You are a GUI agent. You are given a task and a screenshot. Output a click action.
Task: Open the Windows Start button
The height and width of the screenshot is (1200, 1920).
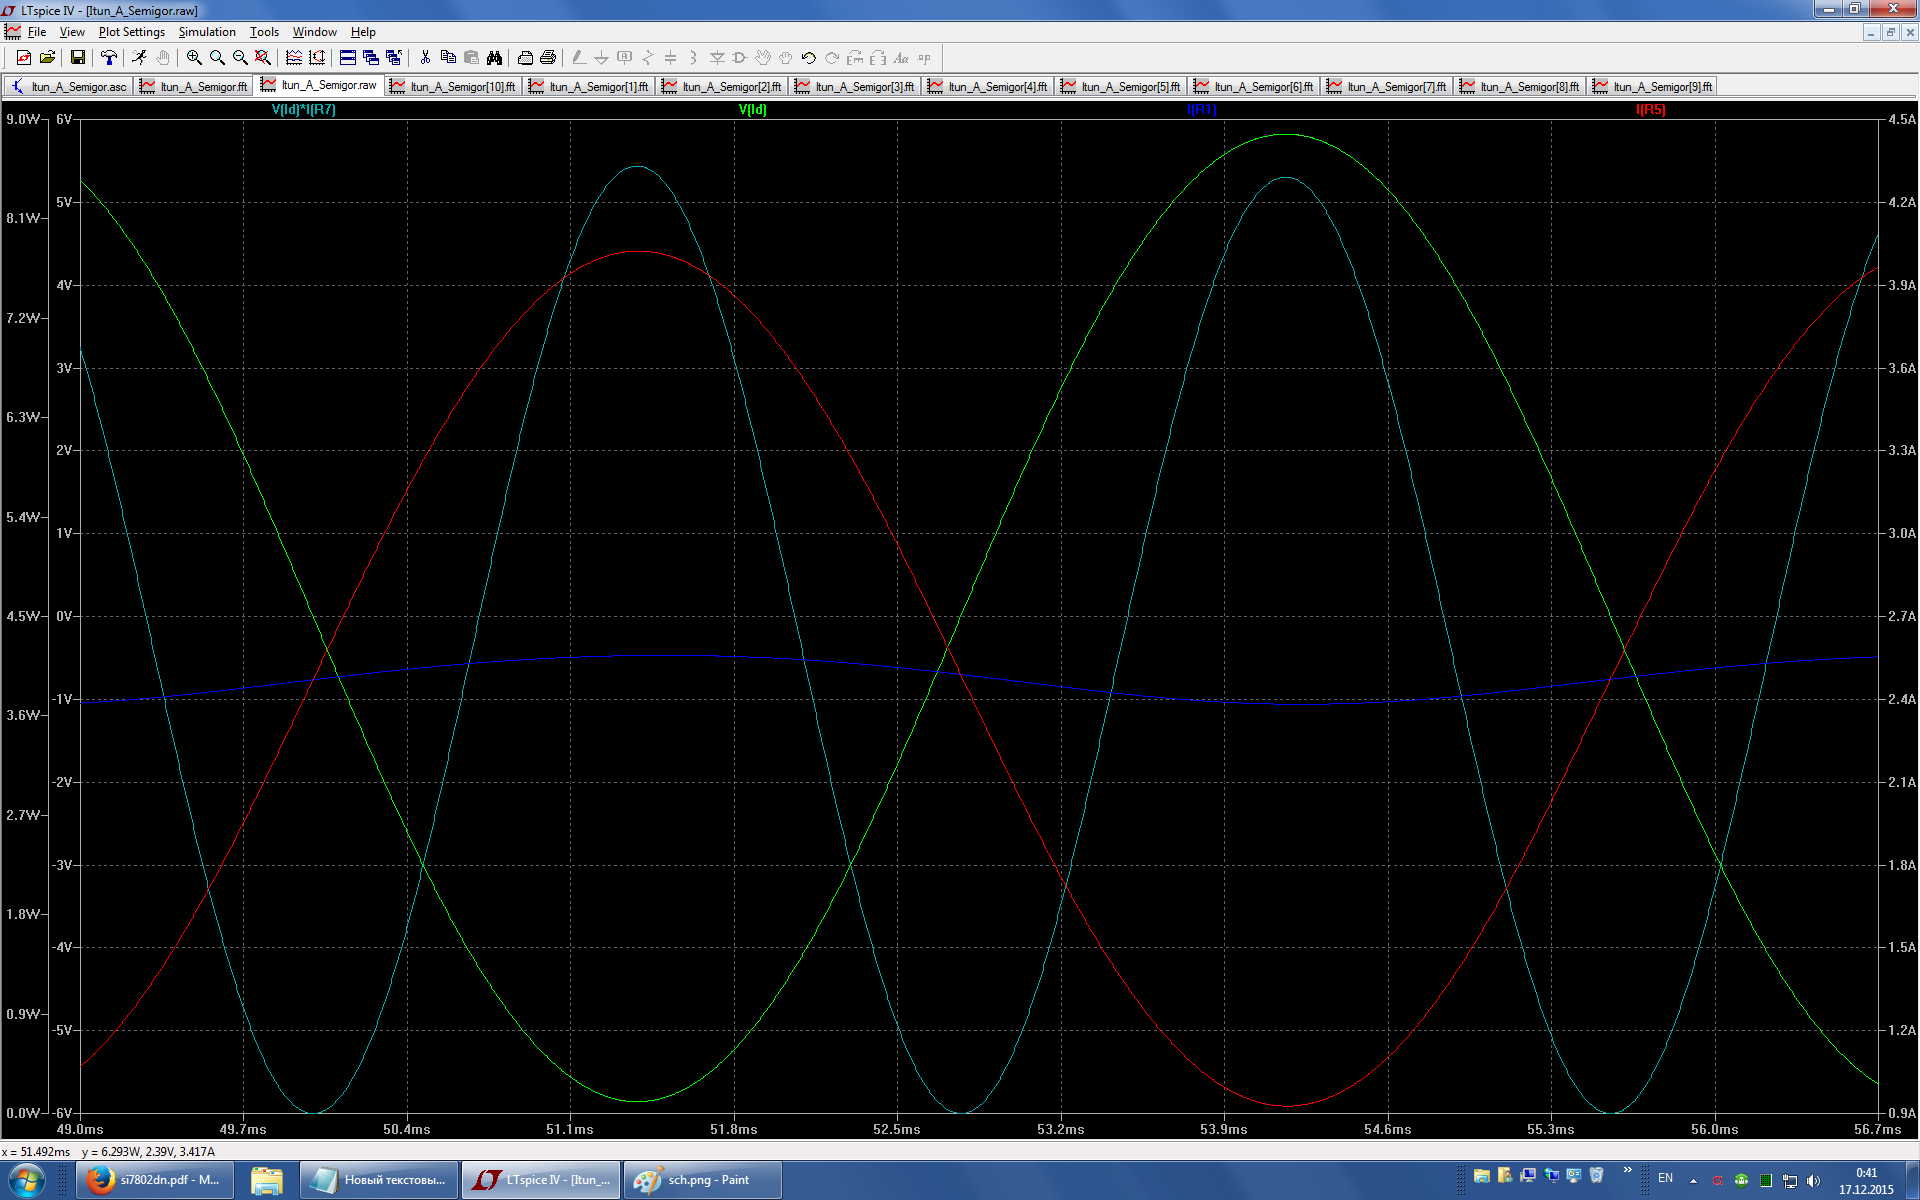[x=26, y=1181]
